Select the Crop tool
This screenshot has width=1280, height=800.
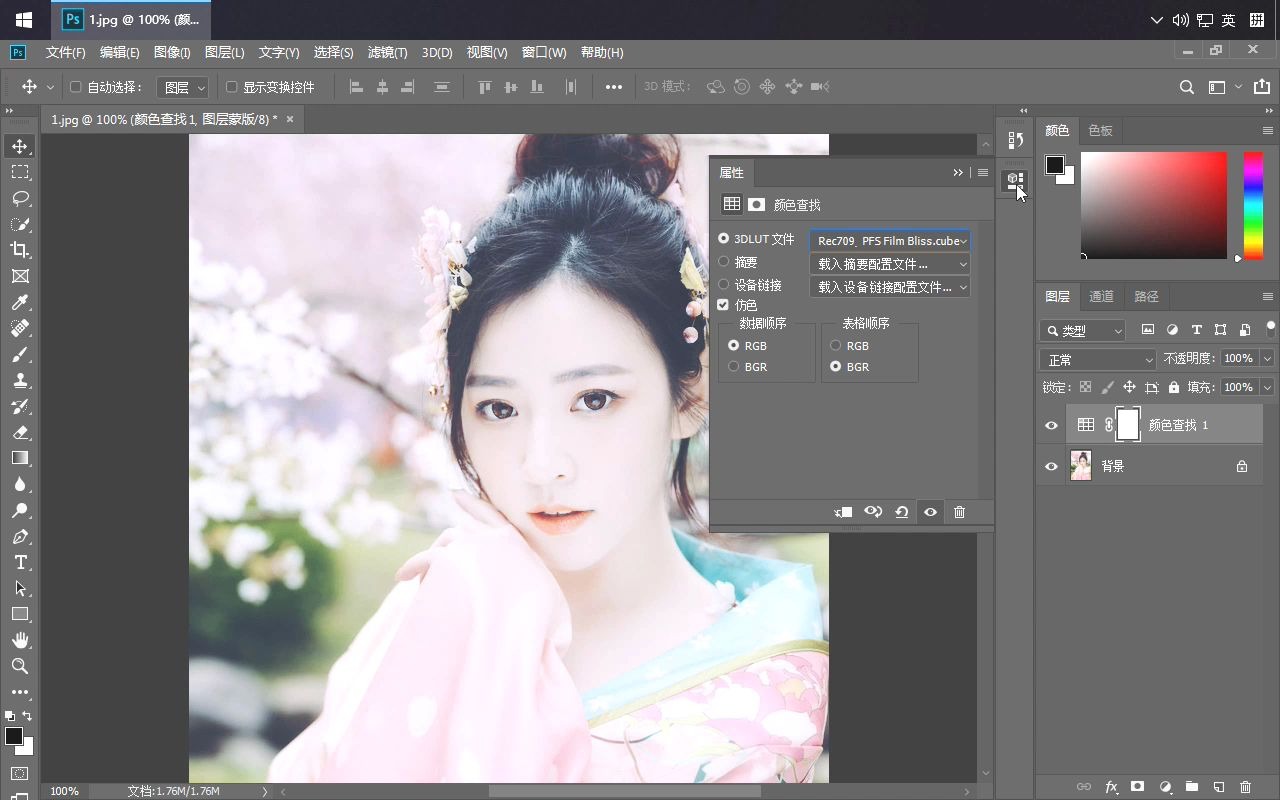coord(20,250)
